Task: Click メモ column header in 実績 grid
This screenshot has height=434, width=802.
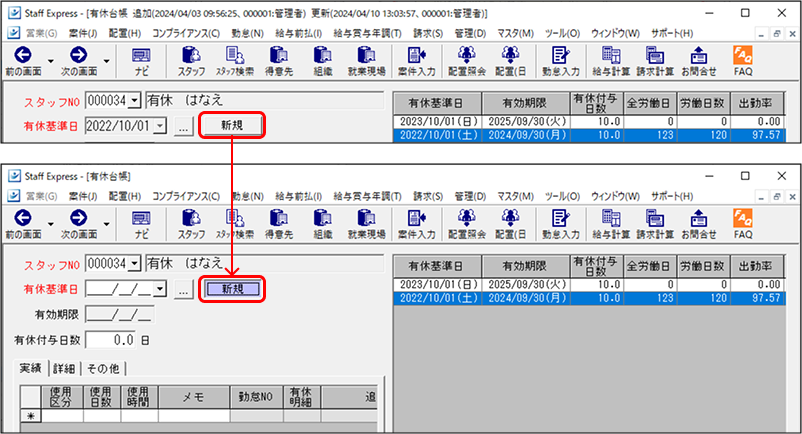Action: coord(194,397)
